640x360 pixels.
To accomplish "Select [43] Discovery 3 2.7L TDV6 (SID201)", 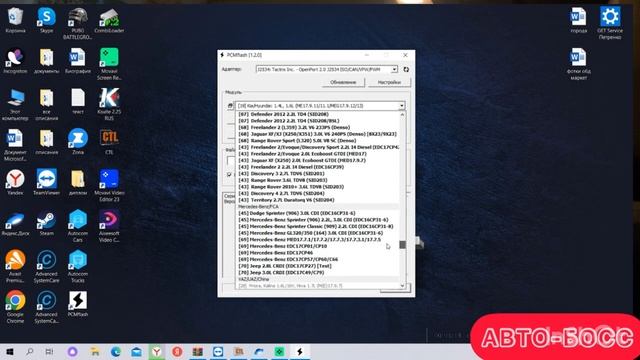I will pos(281,173).
